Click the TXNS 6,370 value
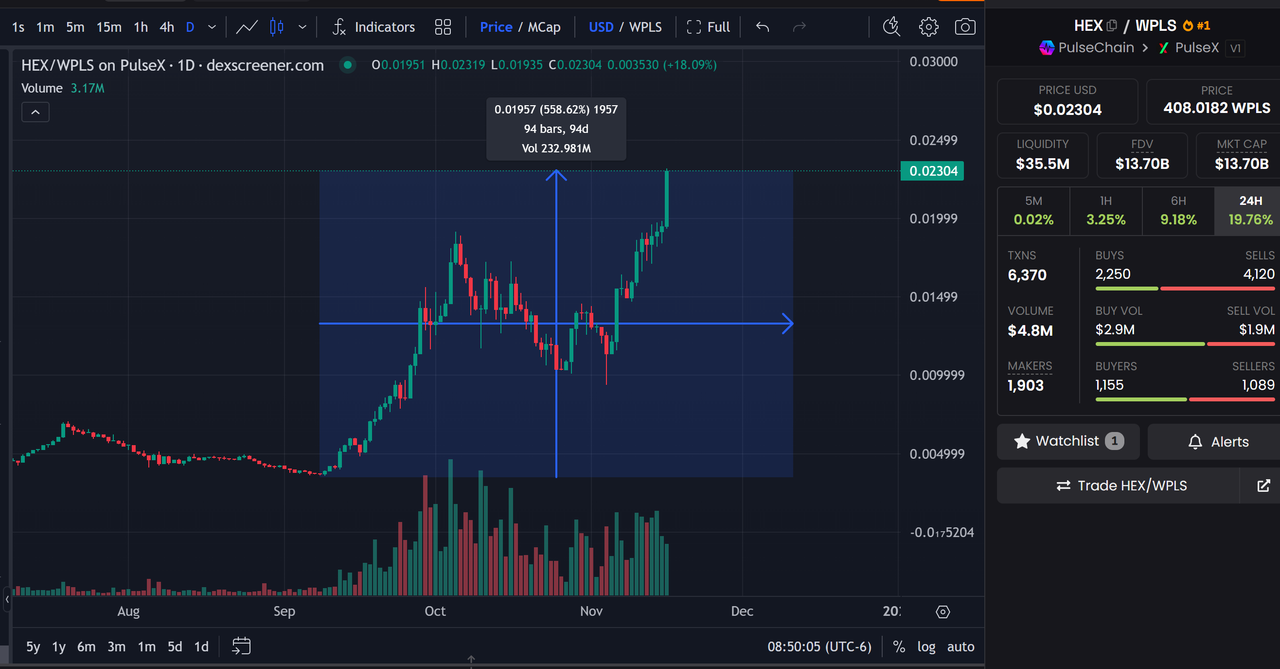The width and height of the screenshot is (1280, 669). (x=1027, y=275)
